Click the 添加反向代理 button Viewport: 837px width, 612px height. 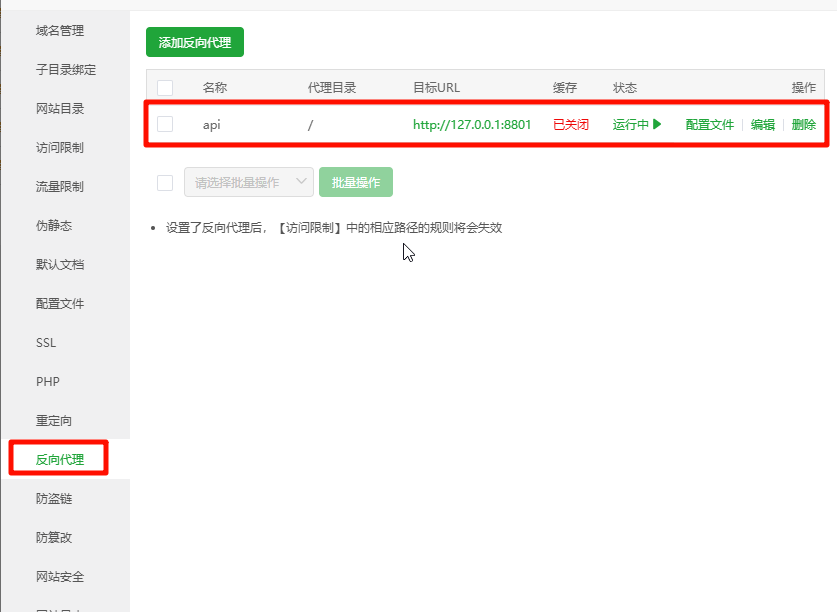pos(195,43)
